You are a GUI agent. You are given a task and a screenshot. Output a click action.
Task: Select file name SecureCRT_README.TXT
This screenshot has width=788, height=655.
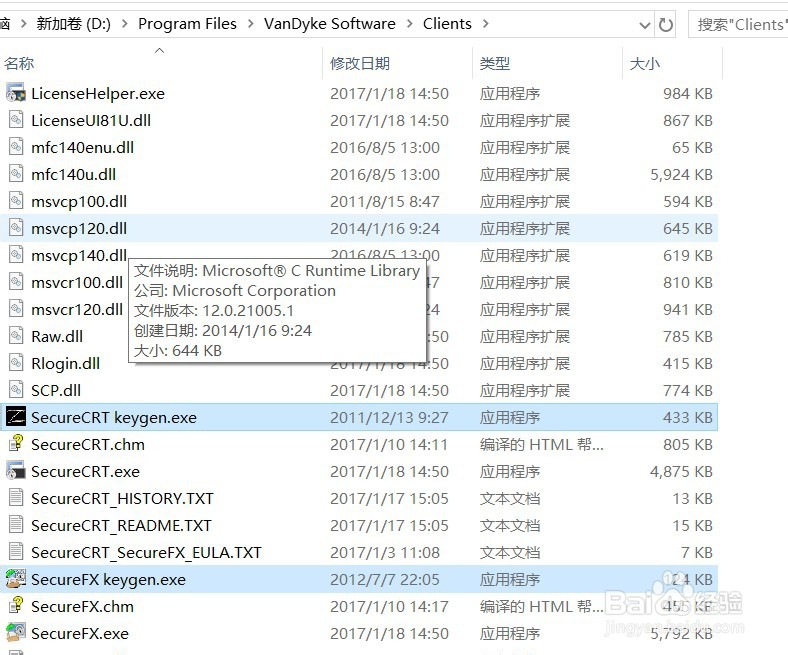click(121, 525)
